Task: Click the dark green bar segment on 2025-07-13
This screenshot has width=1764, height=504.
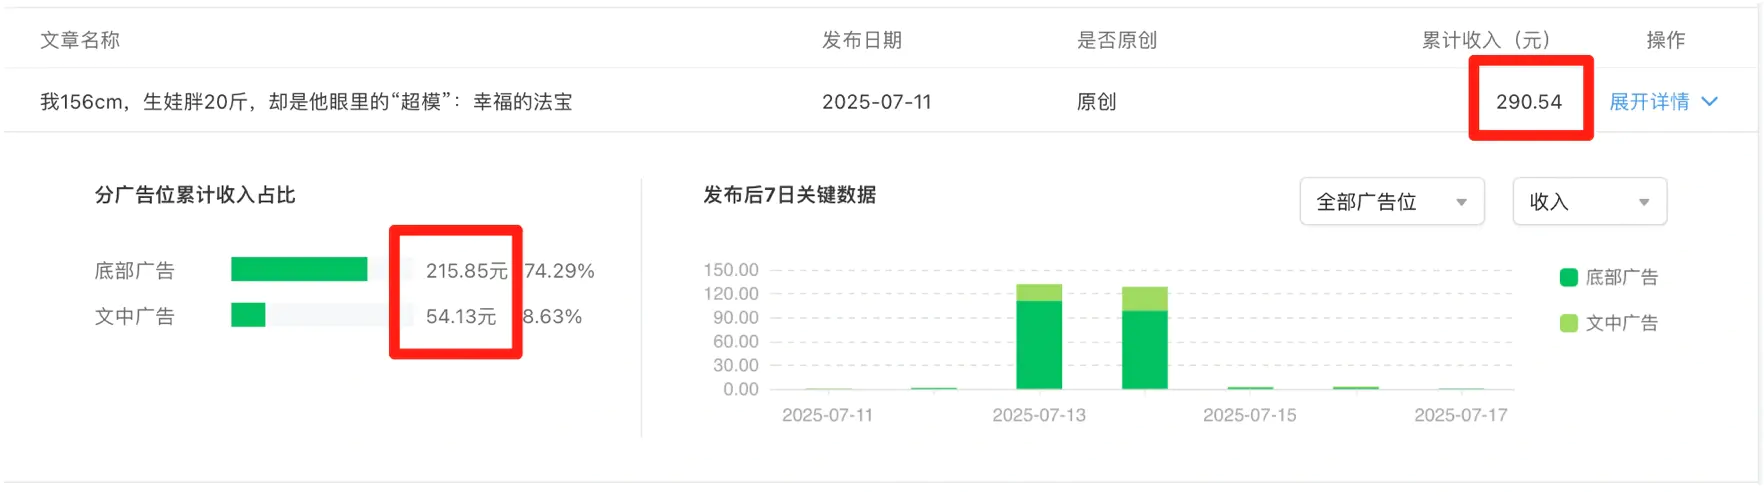Action: coord(1039,345)
